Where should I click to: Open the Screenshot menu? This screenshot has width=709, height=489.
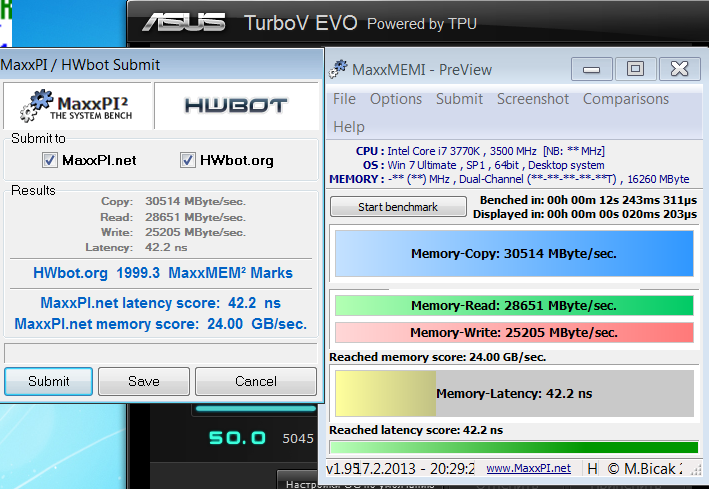coord(533,99)
